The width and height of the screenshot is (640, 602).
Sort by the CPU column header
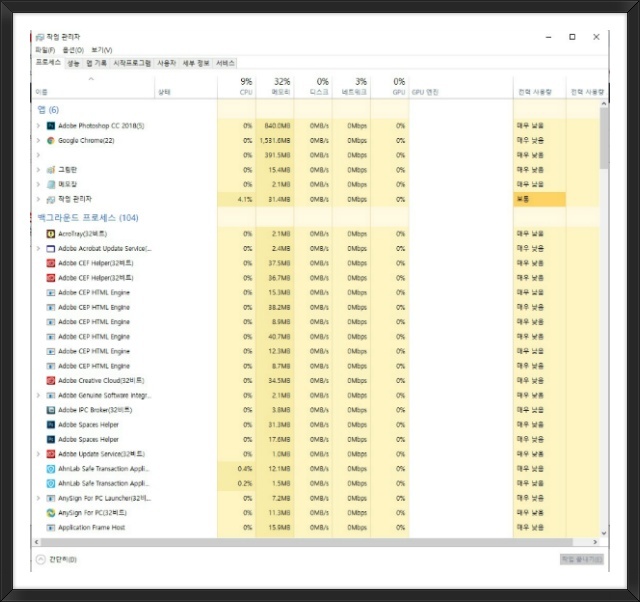(237, 87)
